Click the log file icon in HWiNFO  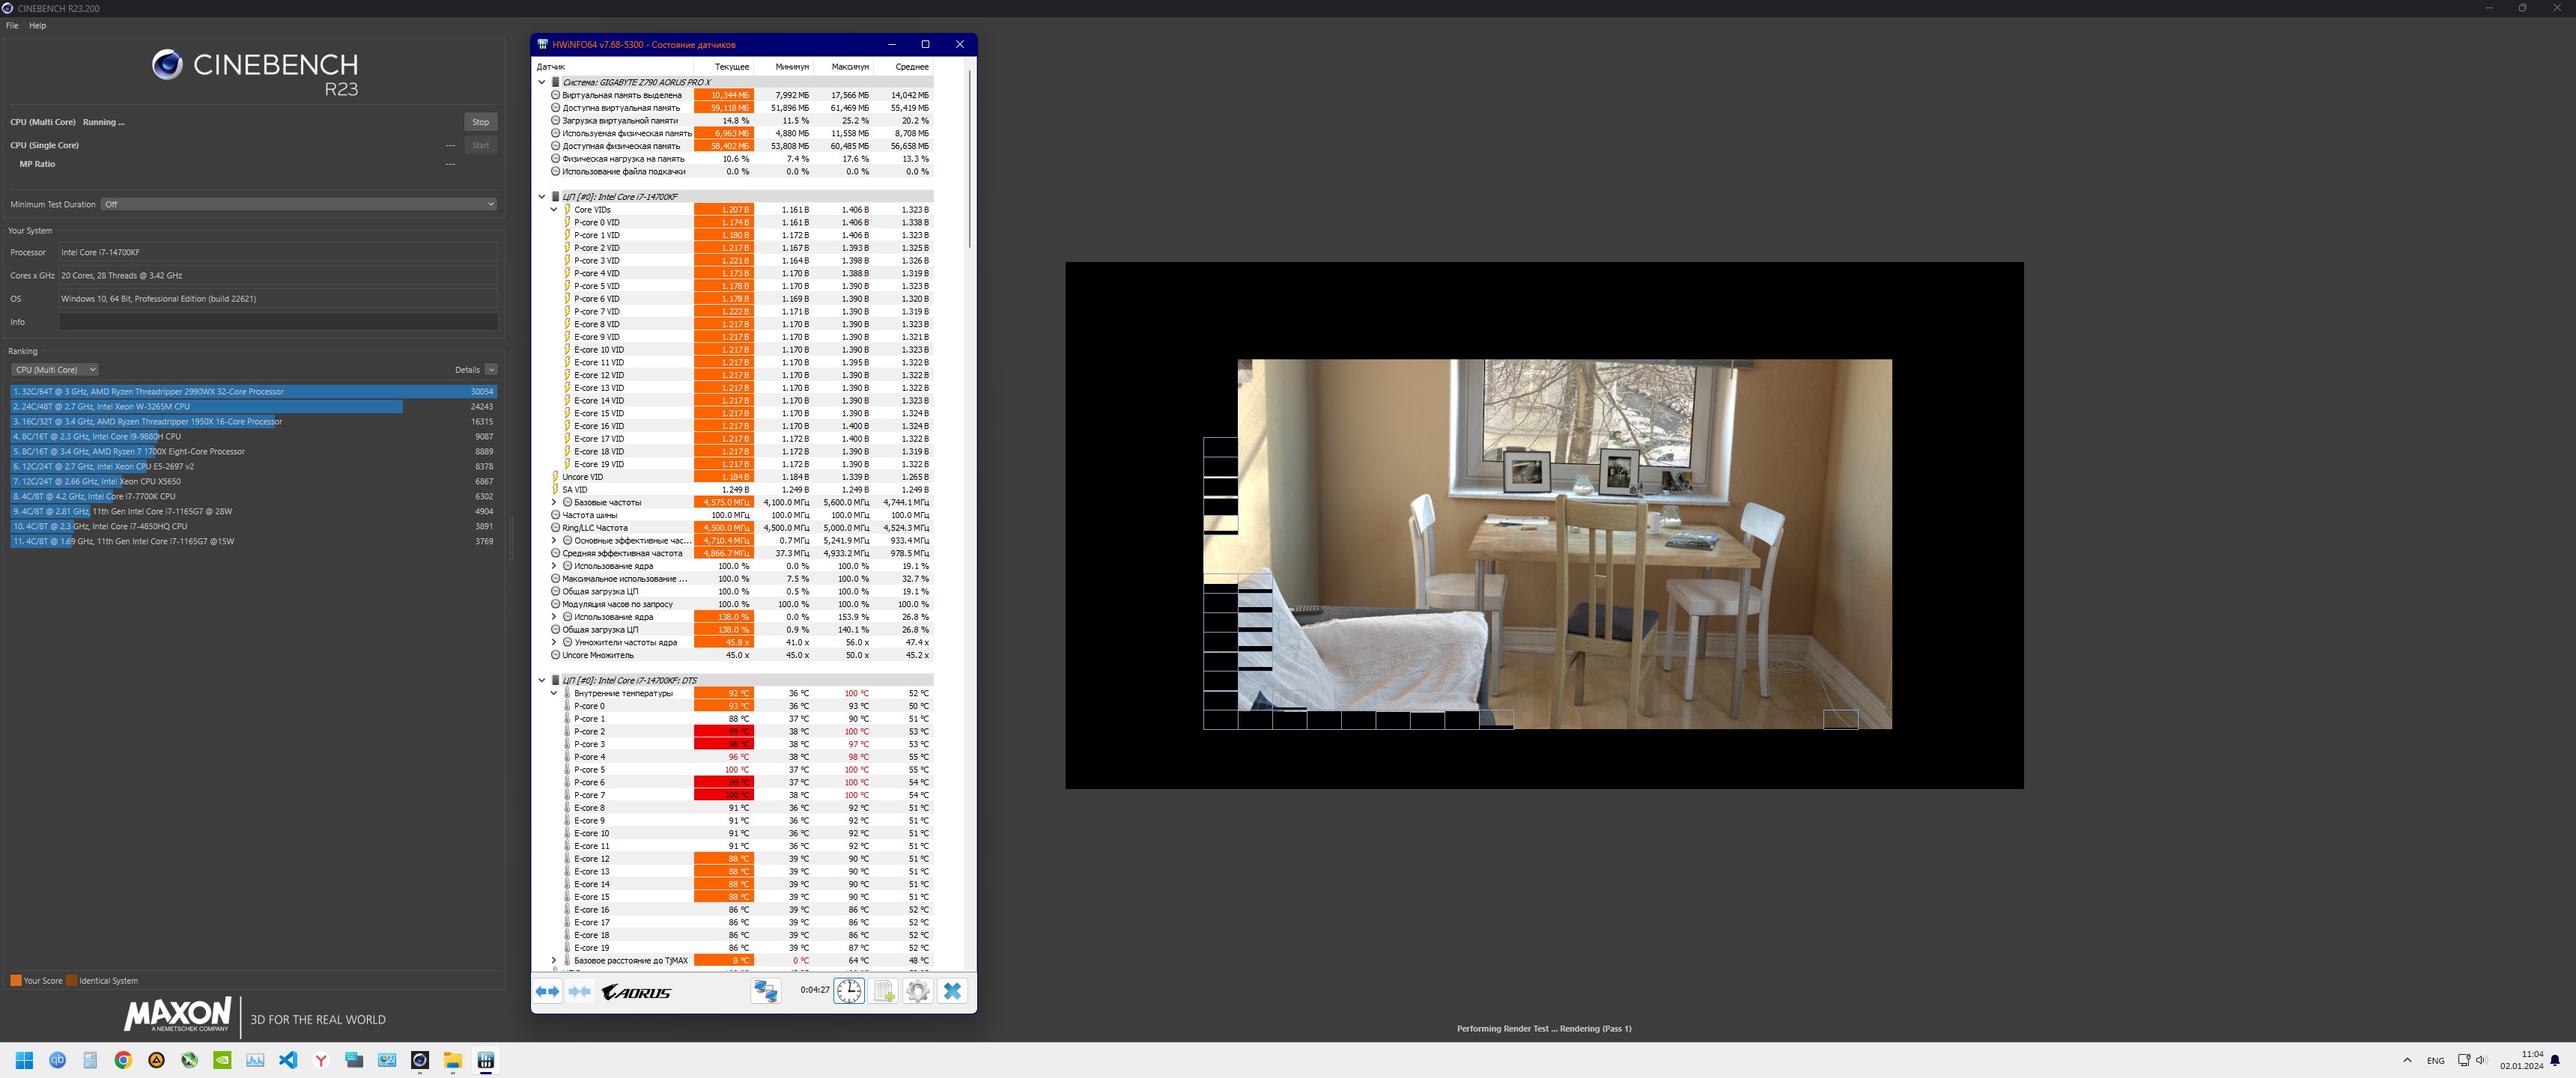[x=884, y=991]
